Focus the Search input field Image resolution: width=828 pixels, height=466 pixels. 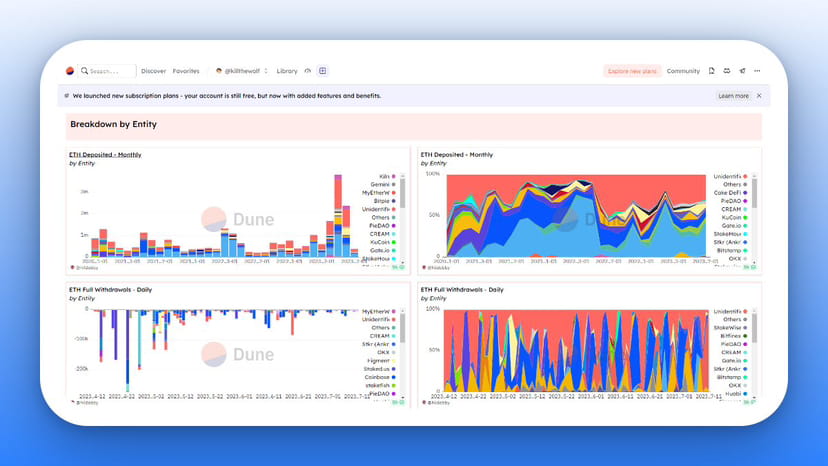tap(107, 71)
